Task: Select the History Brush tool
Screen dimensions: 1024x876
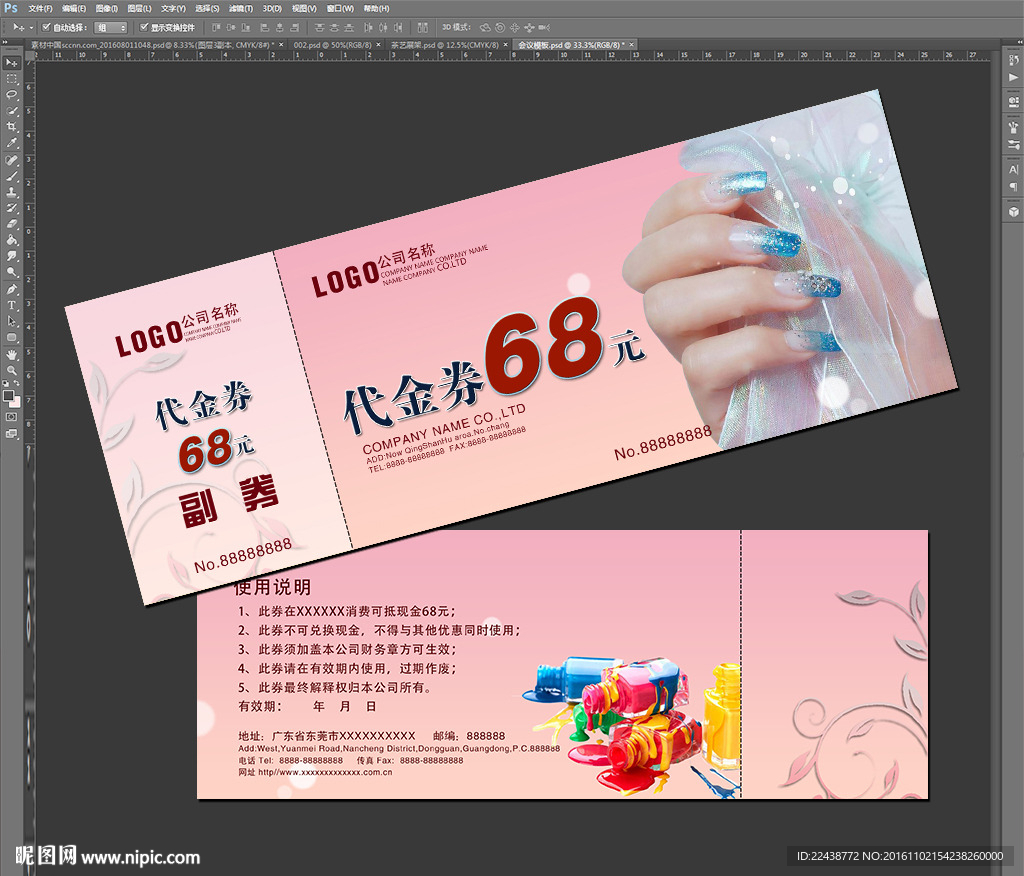Action: click(x=12, y=208)
